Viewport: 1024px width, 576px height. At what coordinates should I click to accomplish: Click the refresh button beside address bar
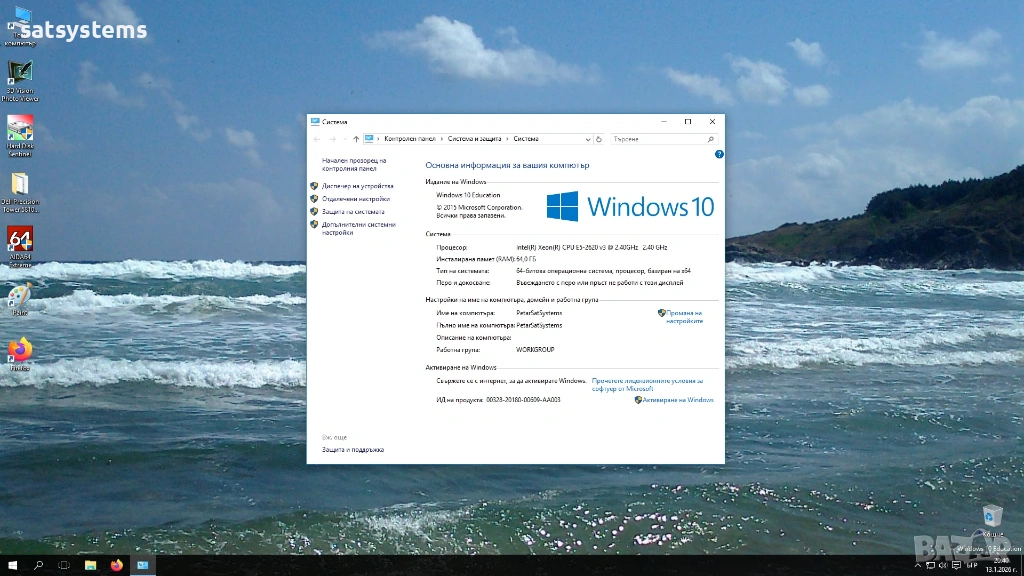pyautogui.click(x=599, y=139)
